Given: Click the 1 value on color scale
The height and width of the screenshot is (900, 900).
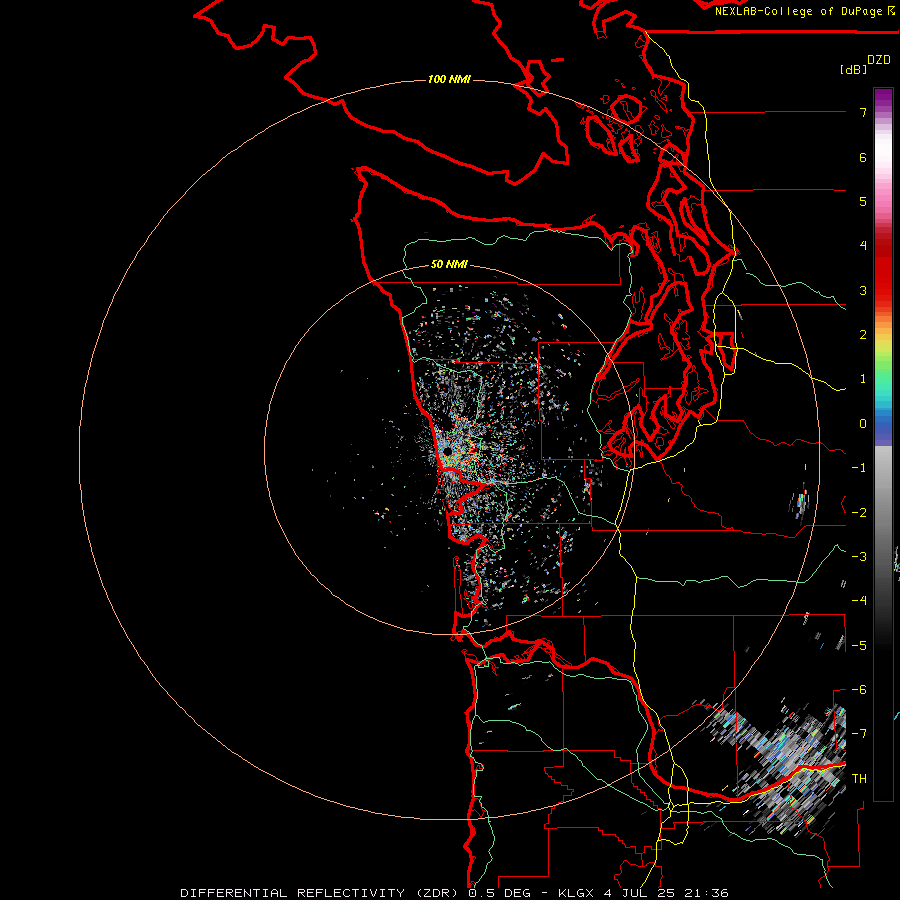Looking at the screenshot, I should tap(863, 379).
